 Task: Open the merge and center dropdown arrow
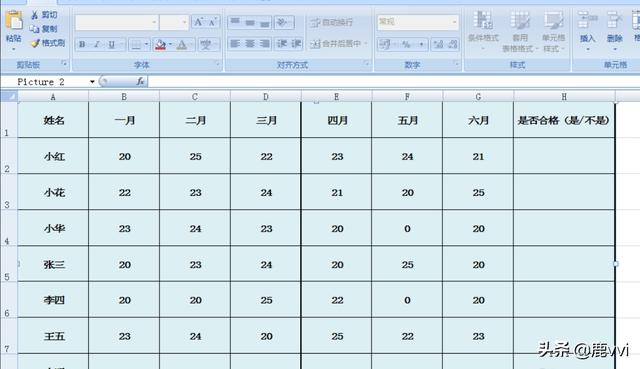(x=366, y=43)
